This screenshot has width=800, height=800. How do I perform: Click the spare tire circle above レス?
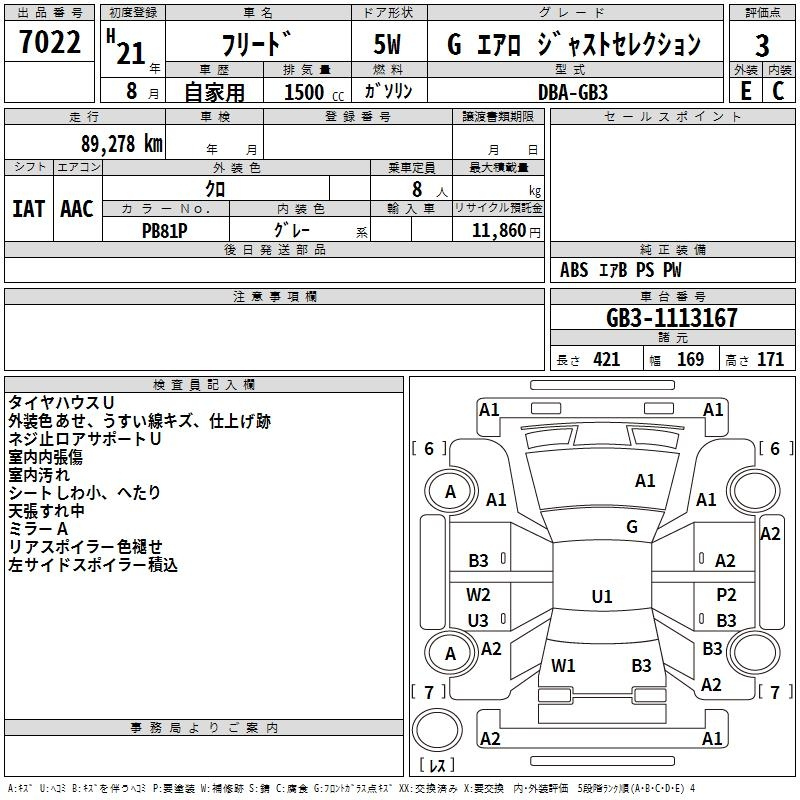pos(437,729)
